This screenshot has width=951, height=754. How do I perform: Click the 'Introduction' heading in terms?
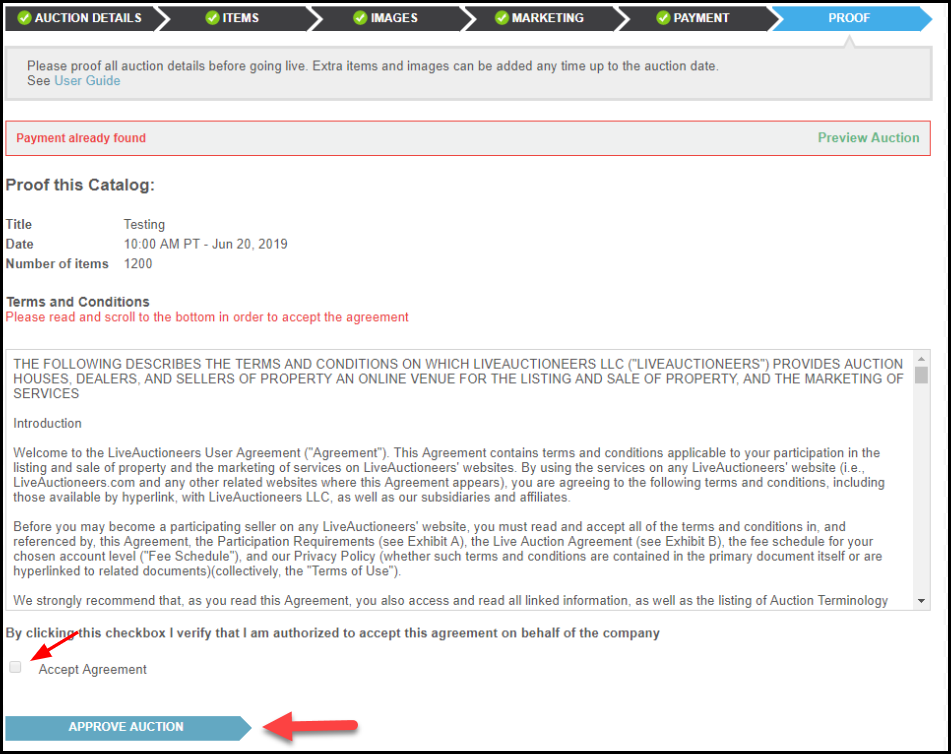[x=47, y=423]
